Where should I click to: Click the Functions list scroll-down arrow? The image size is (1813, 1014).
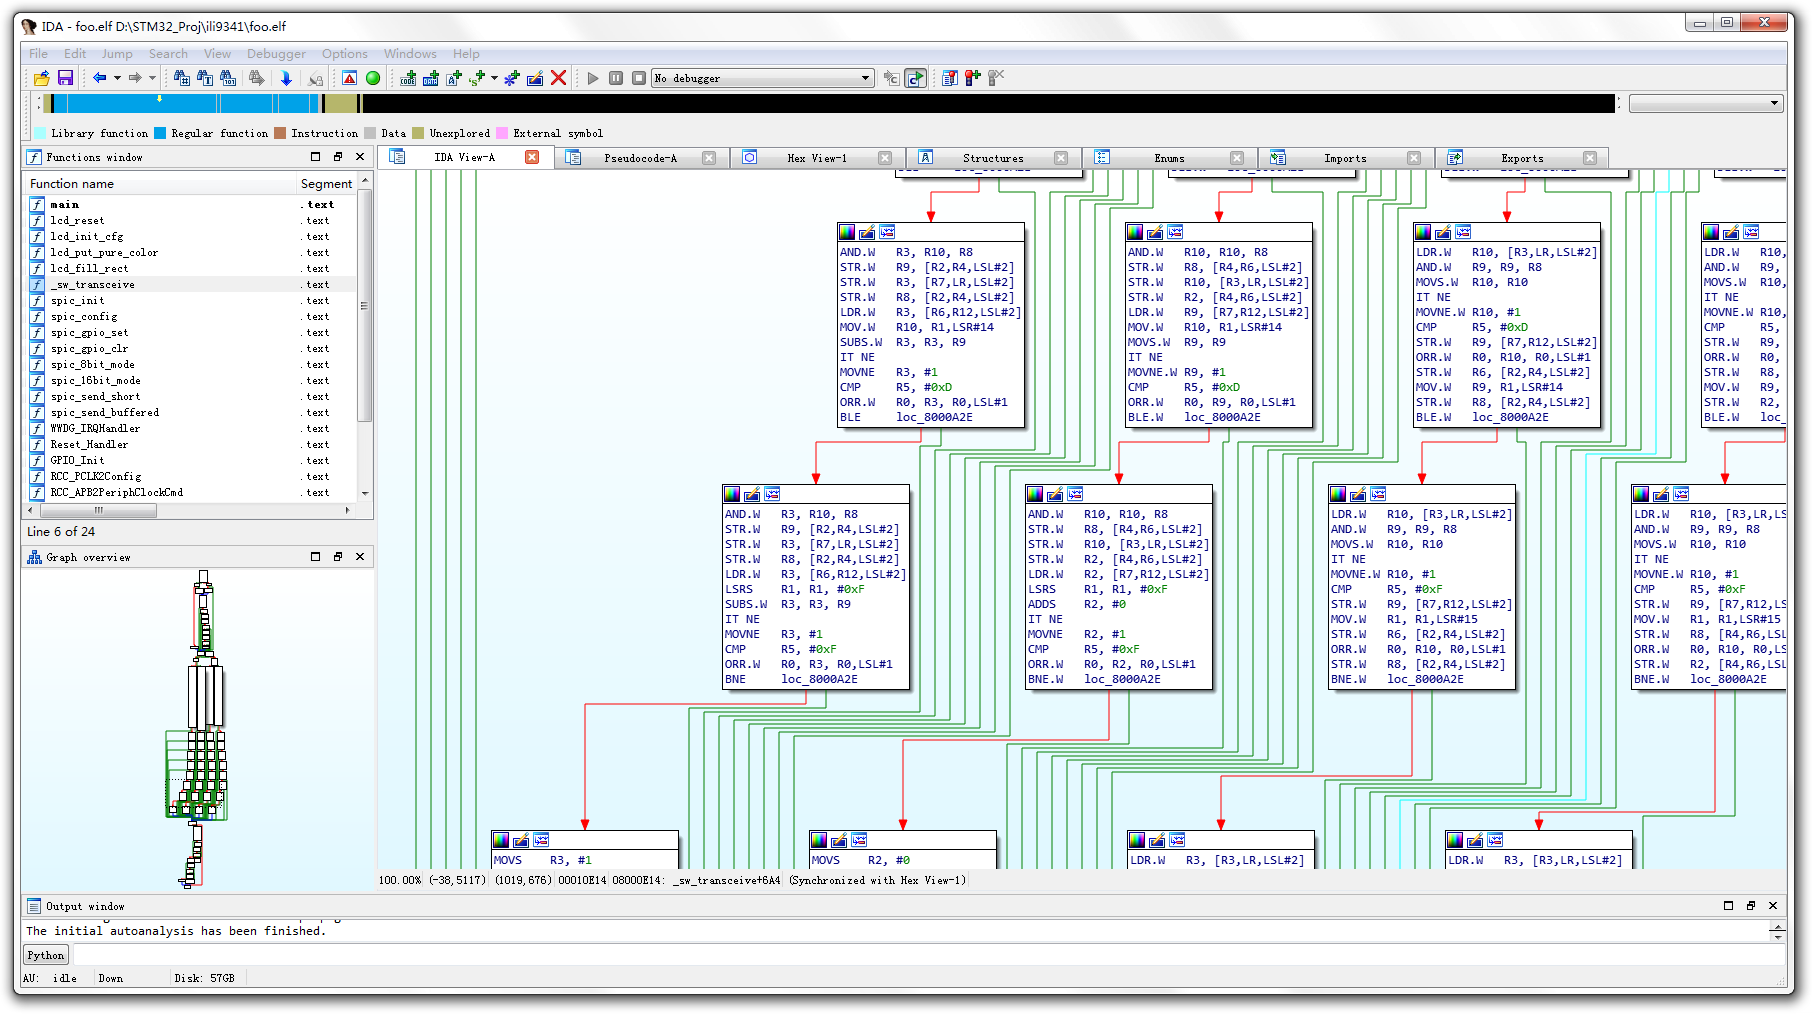pyautogui.click(x=365, y=493)
